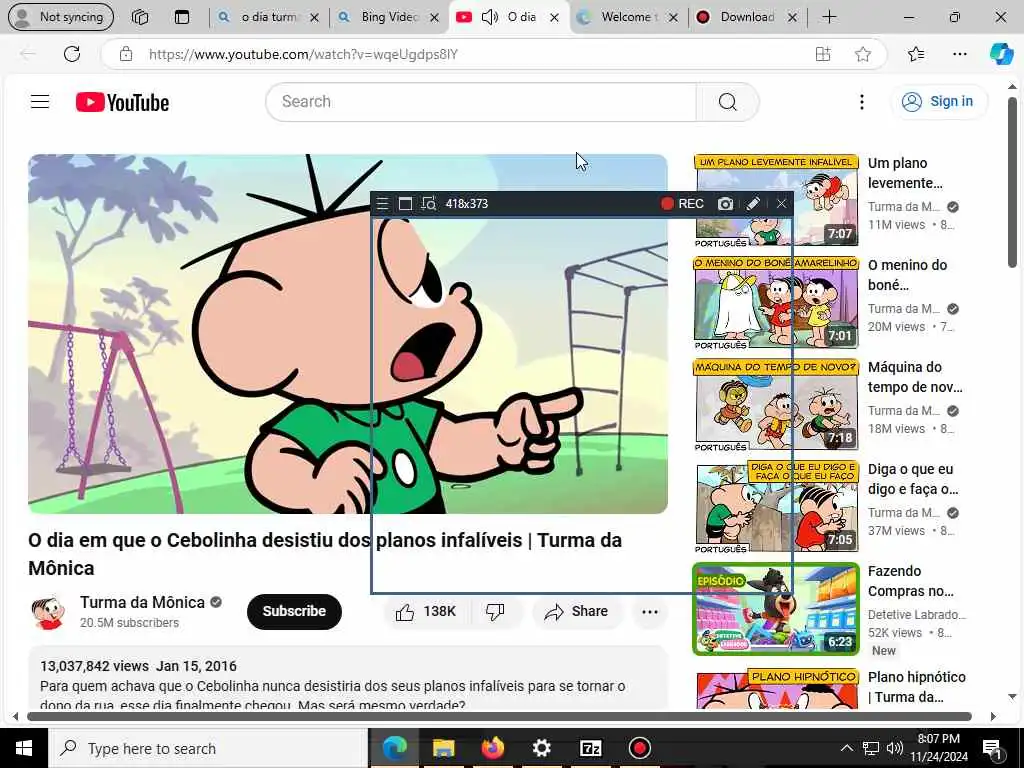
Task: Open 'Plano hipnótico | Turma da' video
Action: tap(916, 687)
